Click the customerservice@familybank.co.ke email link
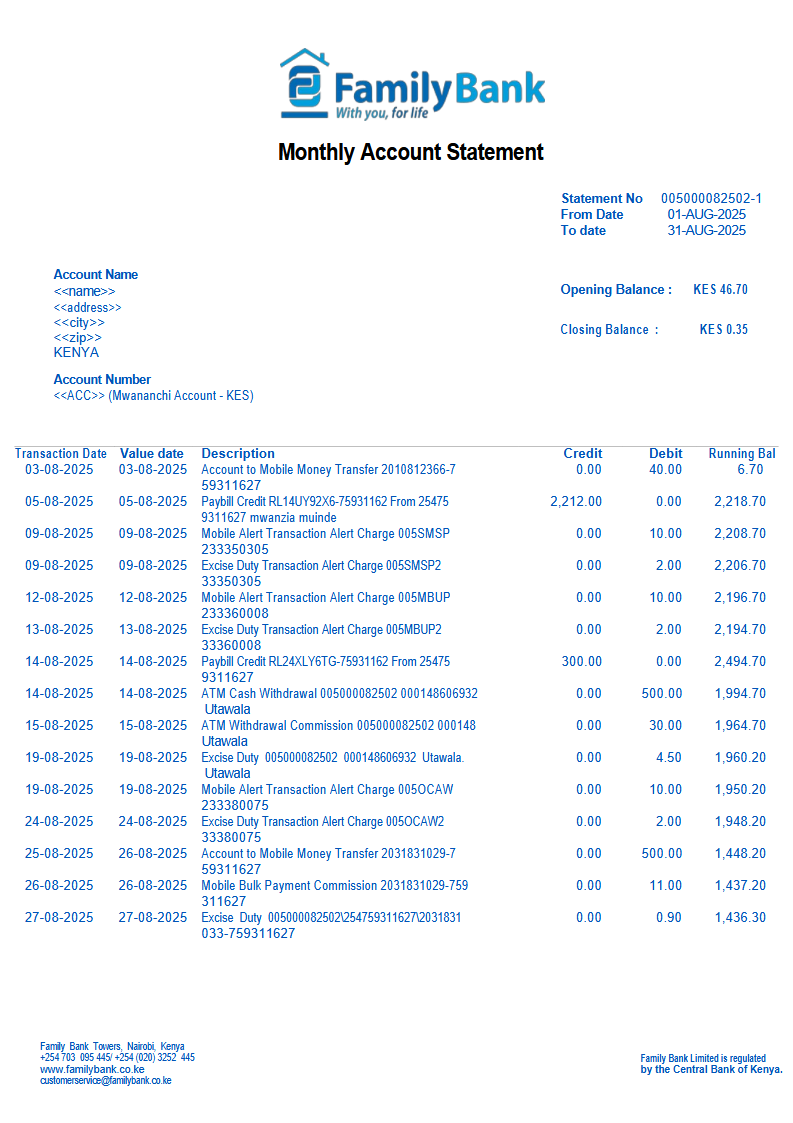Screen dimensions: 793x1123 click(105, 1081)
